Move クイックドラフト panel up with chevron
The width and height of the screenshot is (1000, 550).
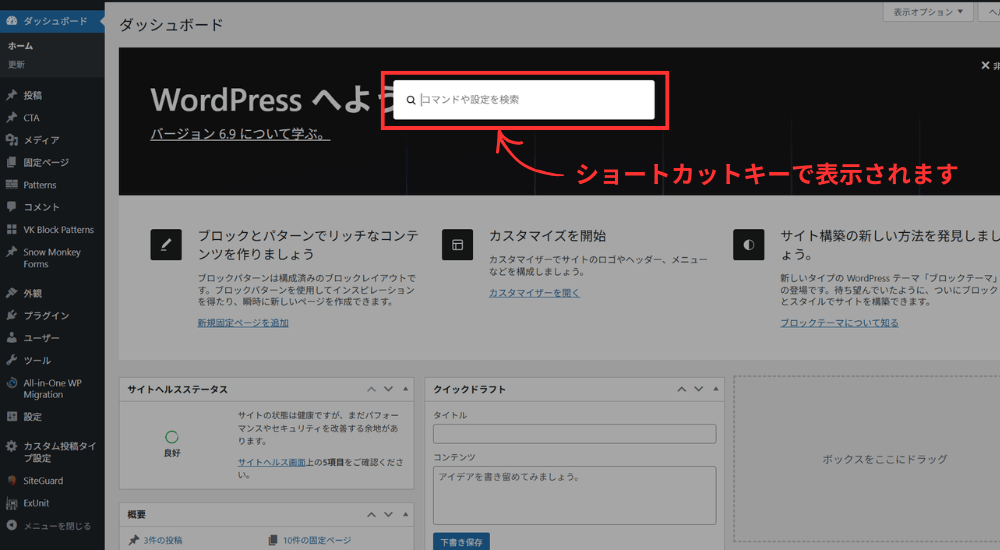point(679,389)
